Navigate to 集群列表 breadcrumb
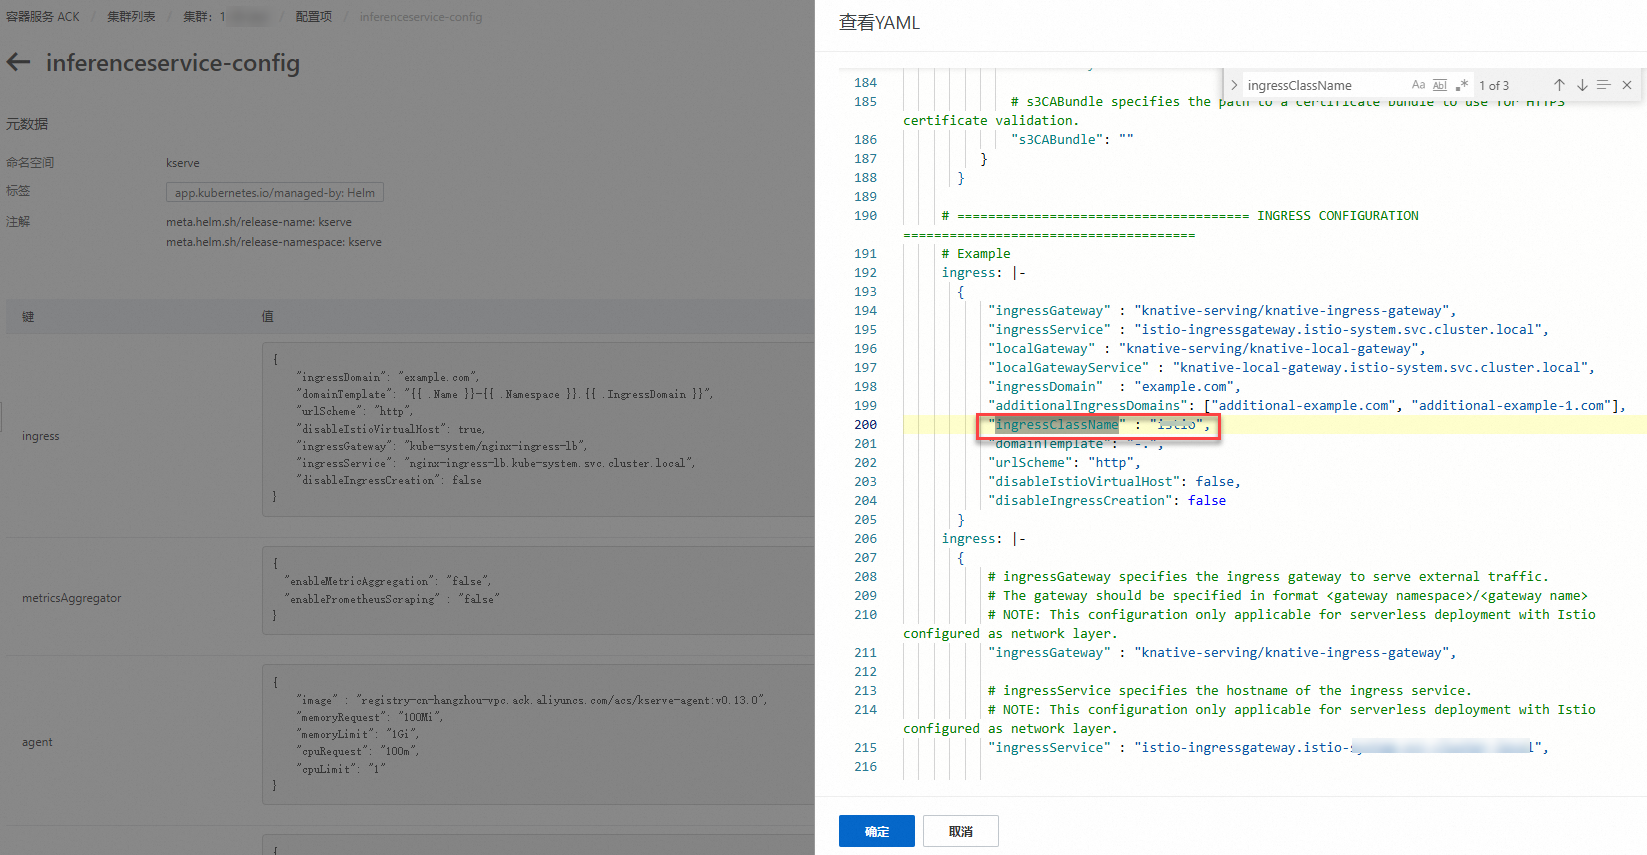The height and width of the screenshot is (855, 1647). (x=131, y=17)
